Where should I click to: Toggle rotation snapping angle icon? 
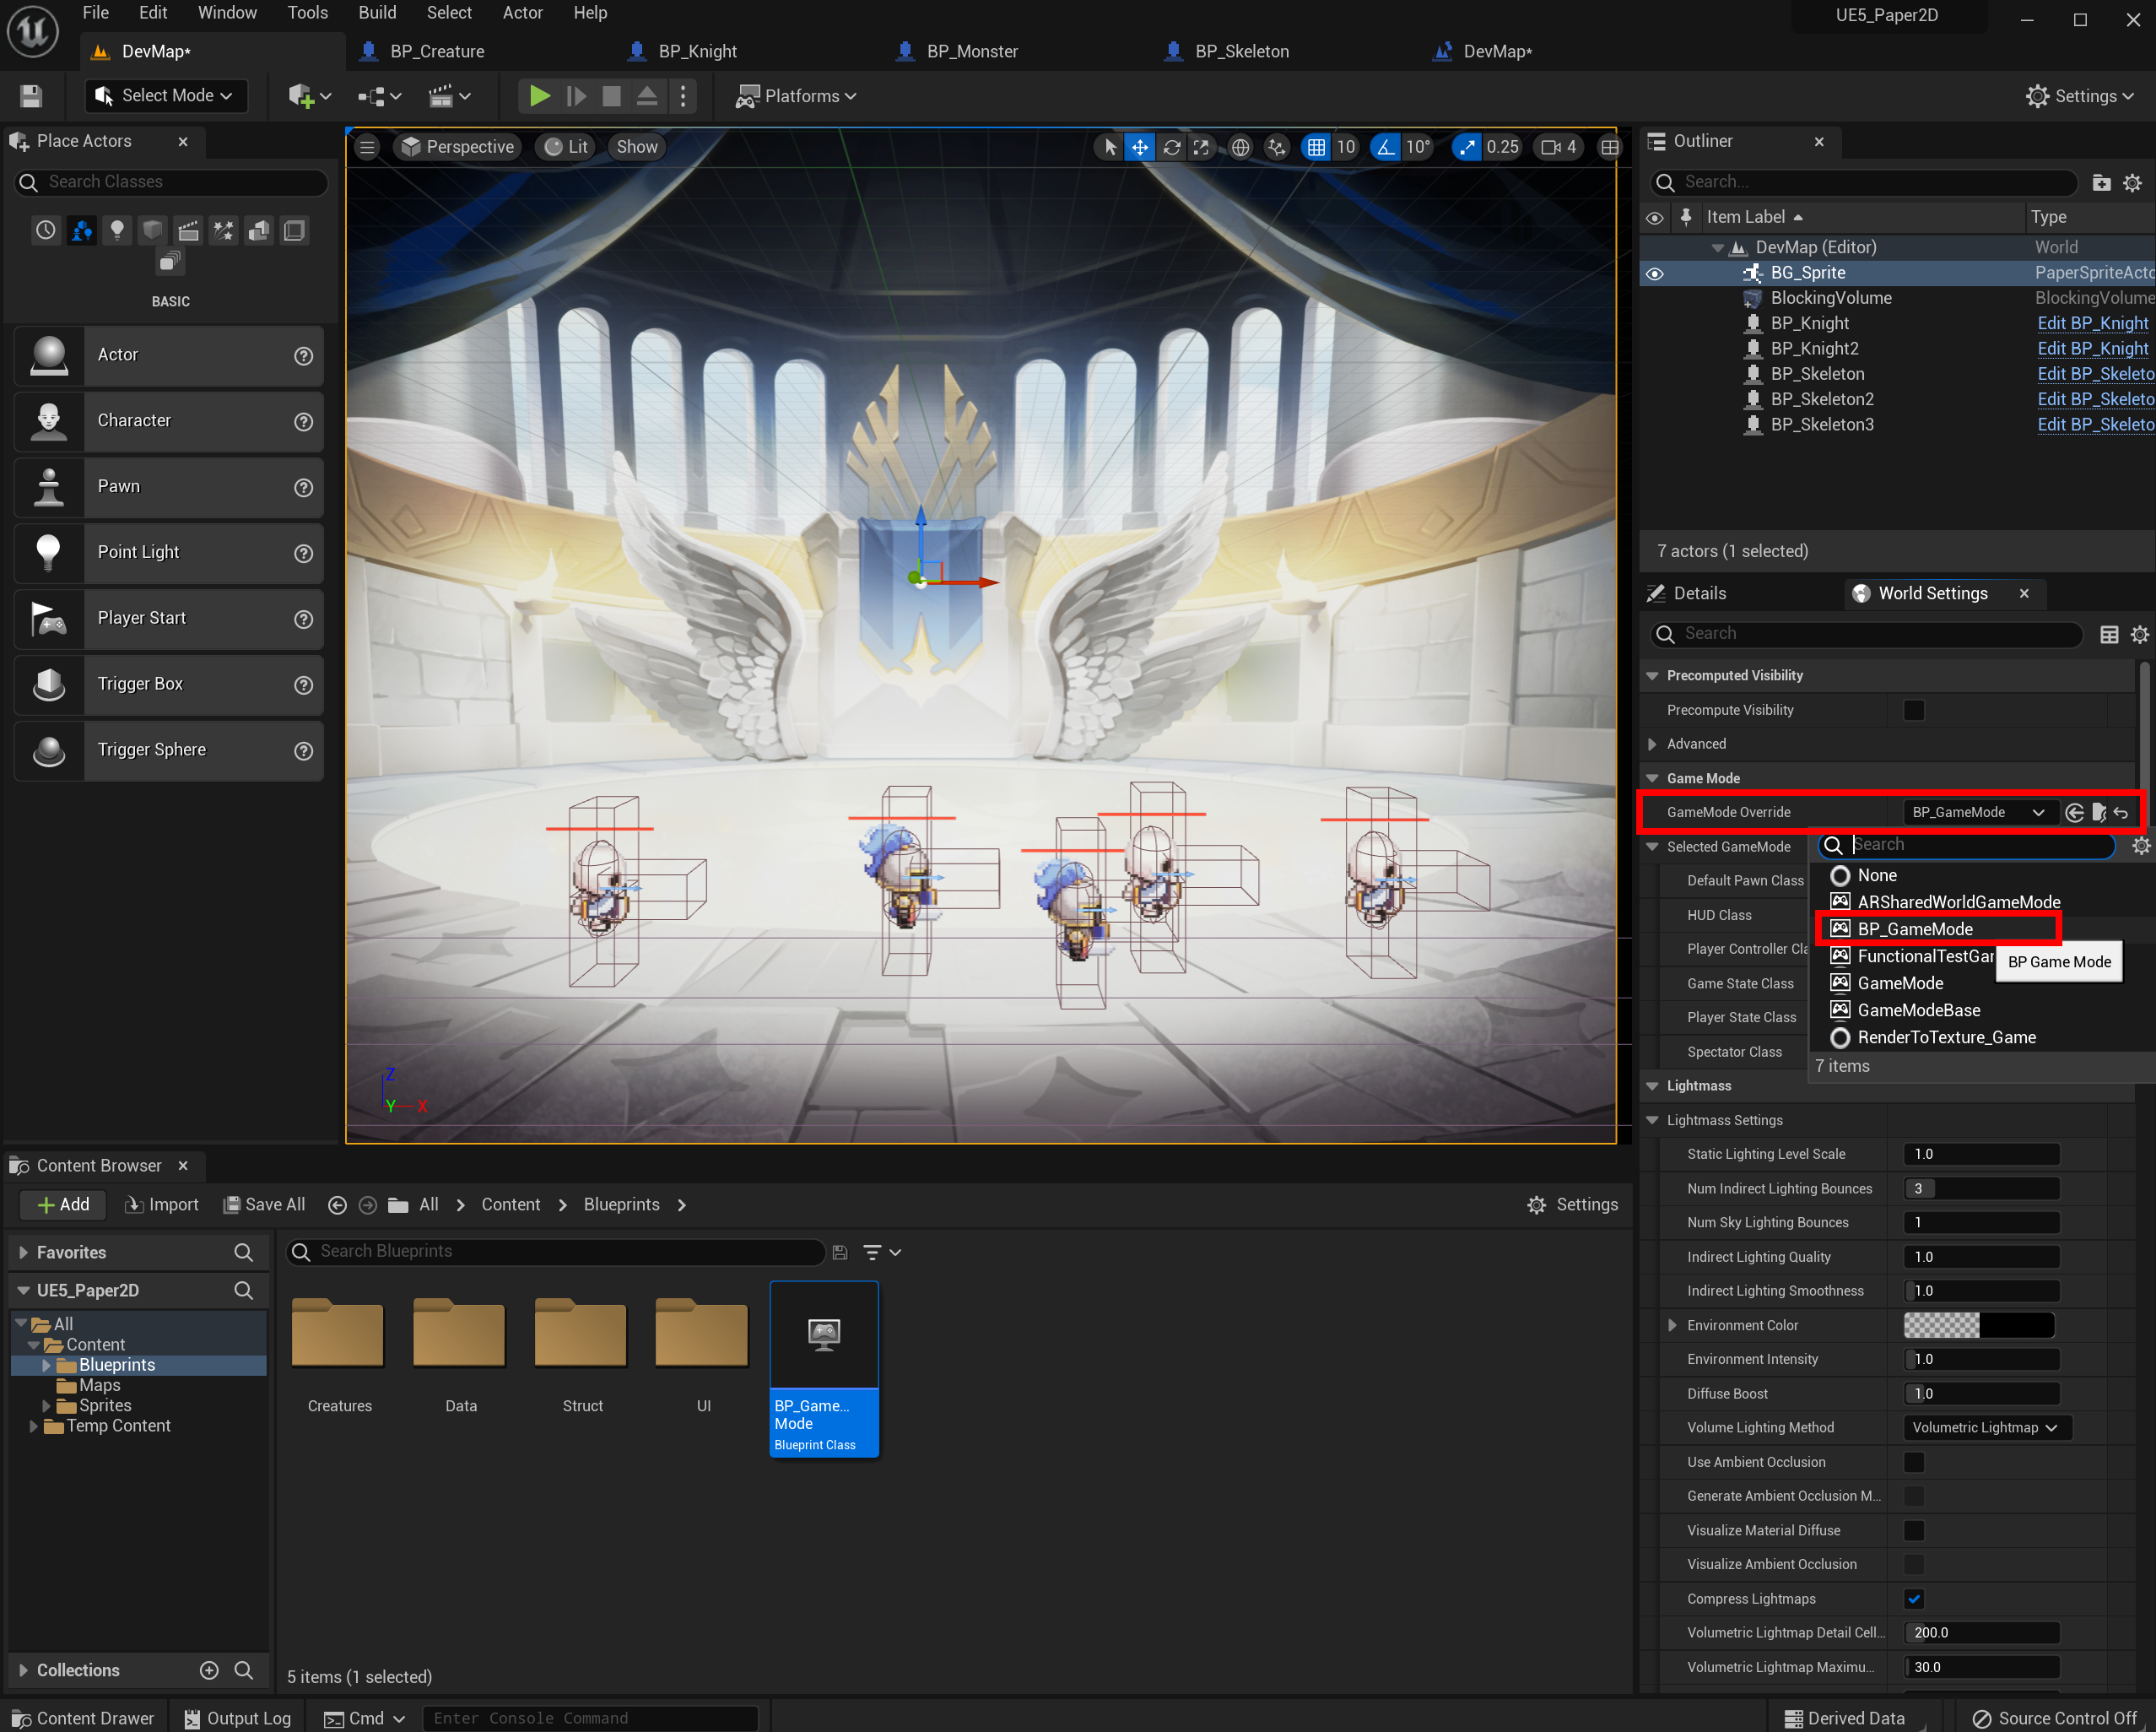tap(1384, 147)
